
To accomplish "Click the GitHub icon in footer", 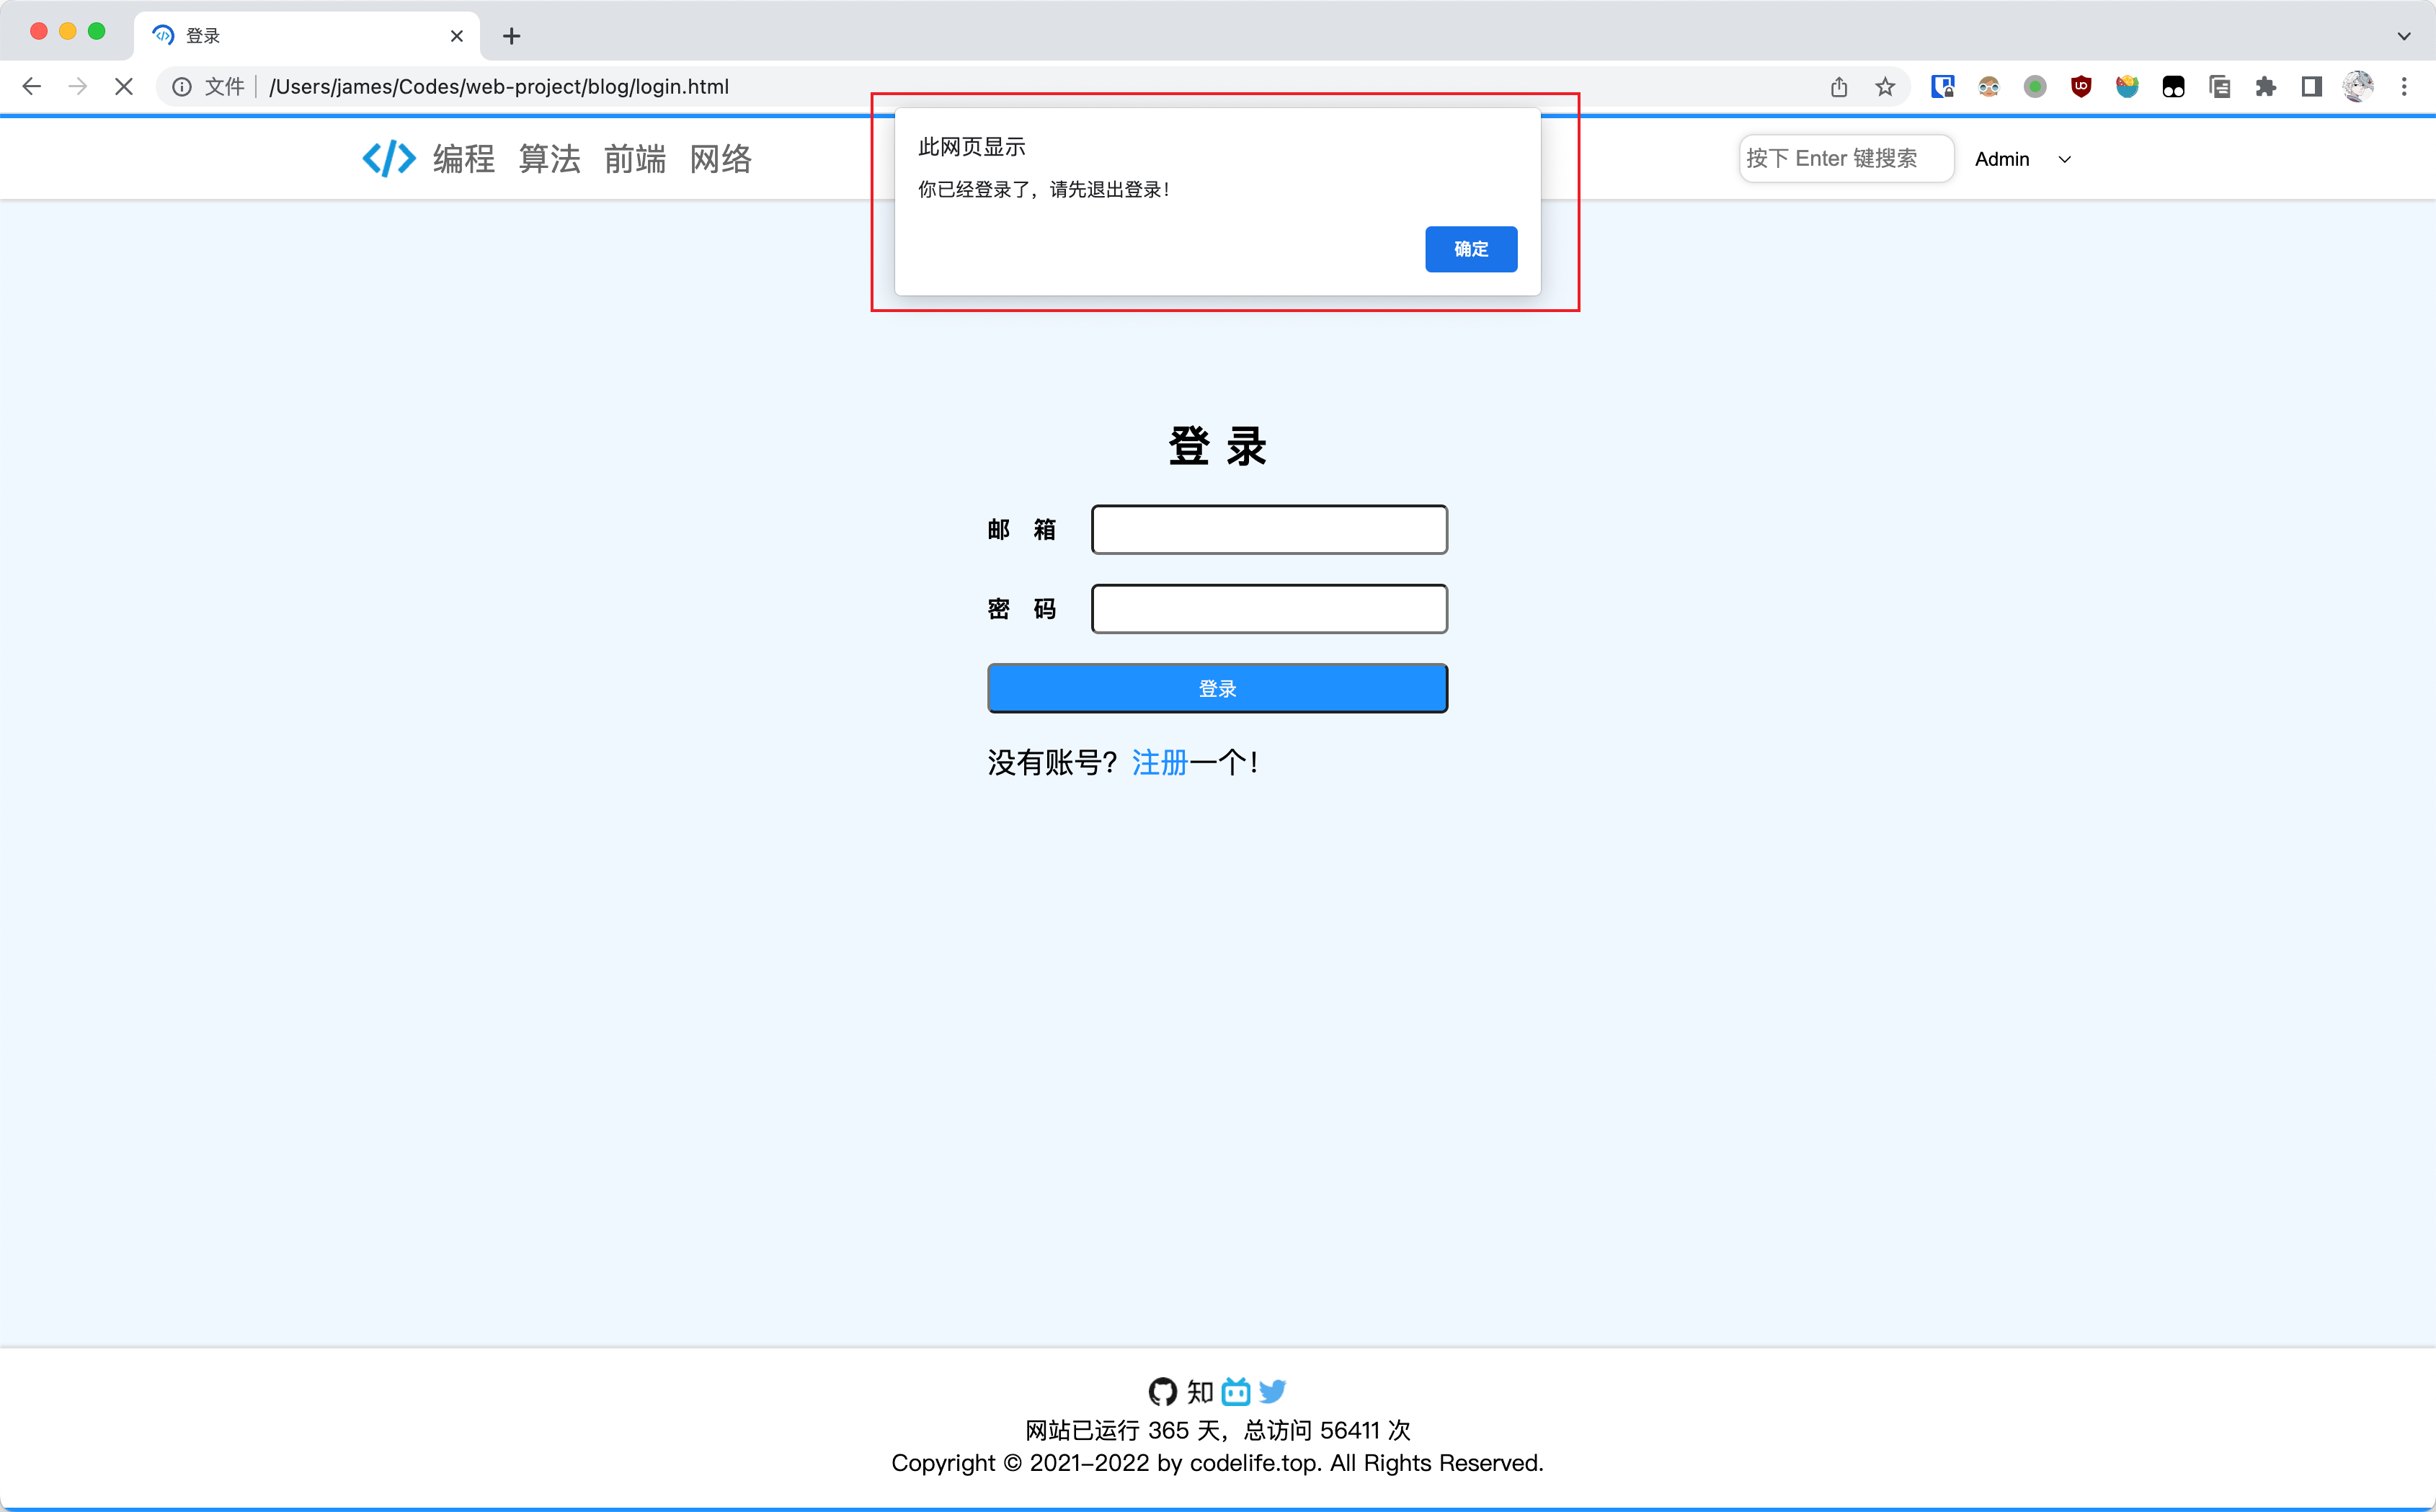I will point(1162,1391).
